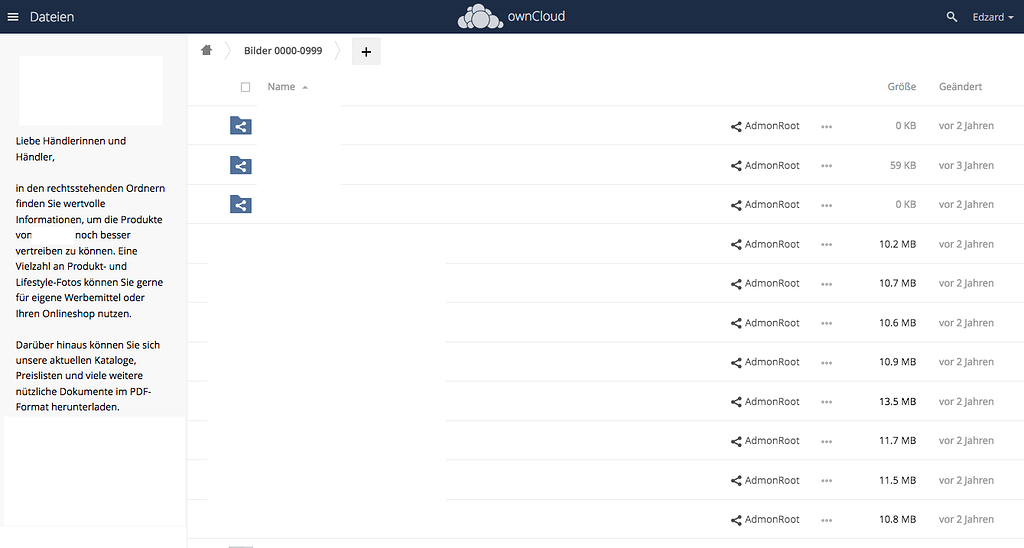Click the 11.7 MB size value
1024x548 pixels.
pyautogui.click(x=897, y=441)
